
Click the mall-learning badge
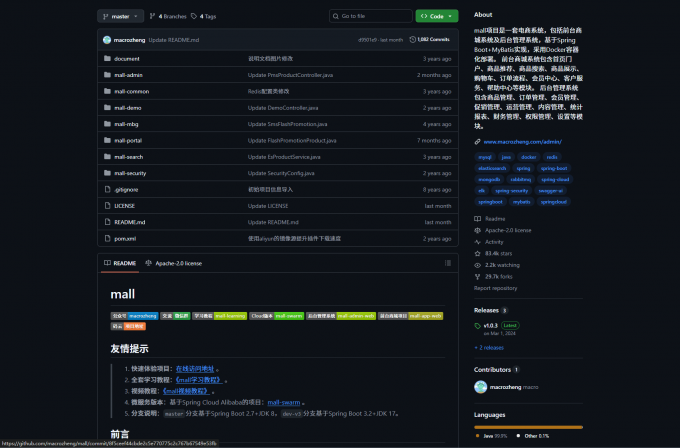point(219,316)
